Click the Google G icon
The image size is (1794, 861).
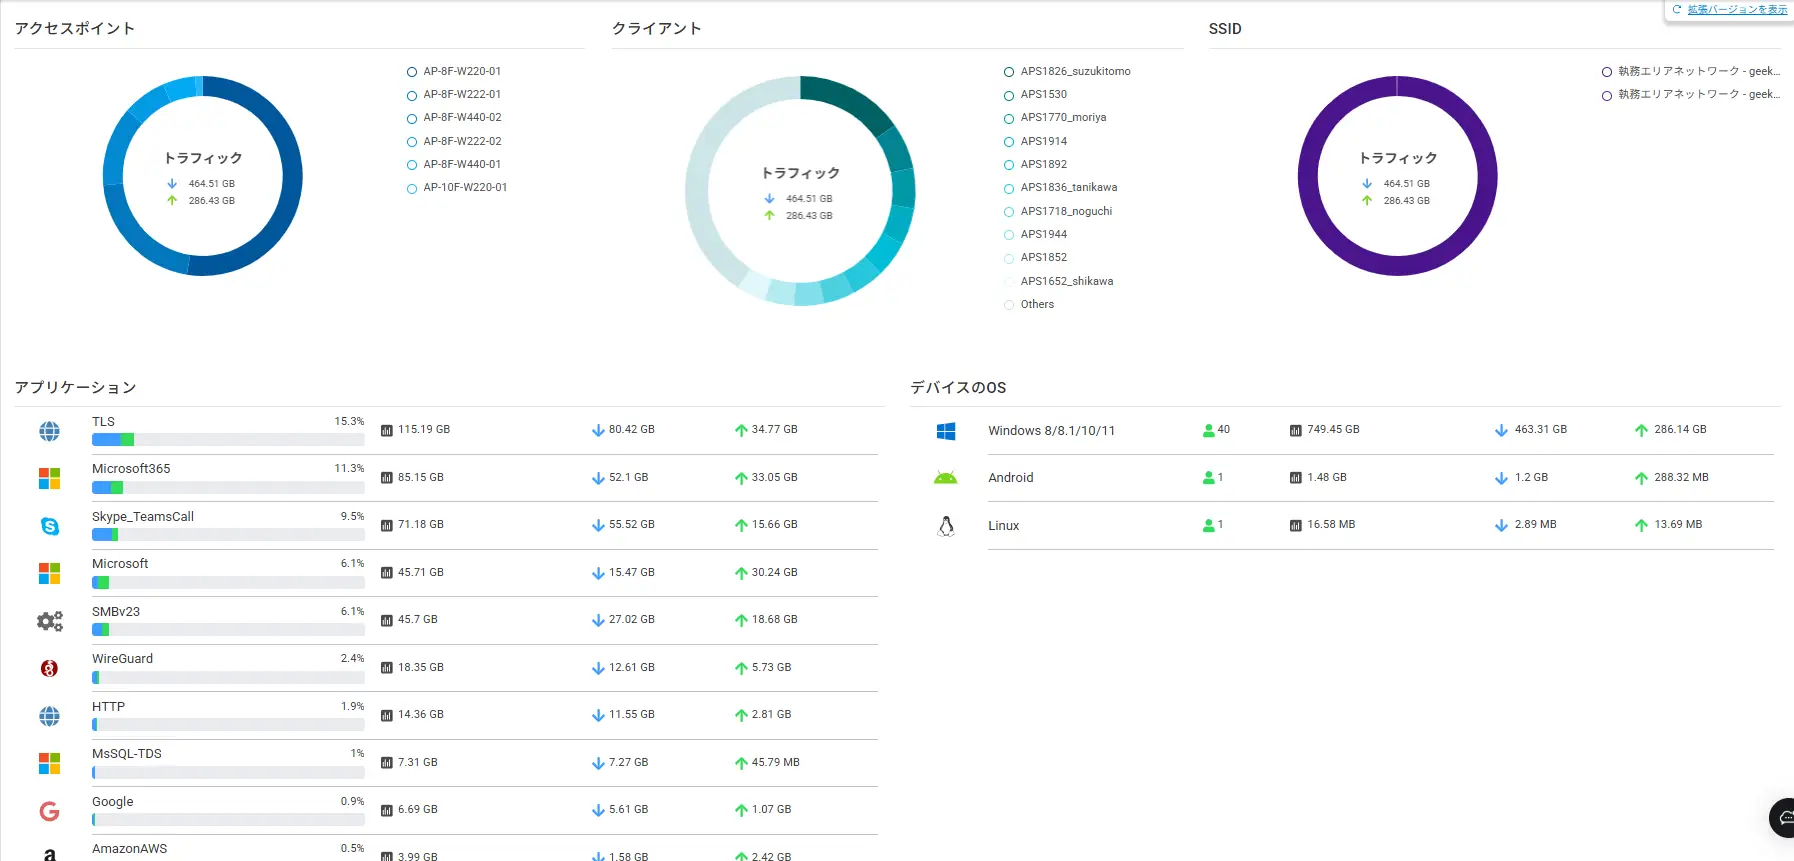[49, 811]
